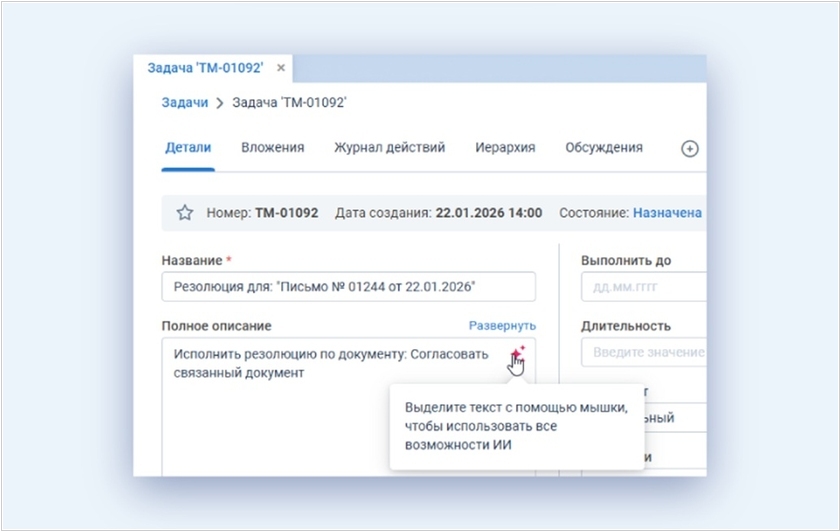Close the 'Задача TM-01092' window tab
This screenshot has height=531, width=840.
coord(281,68)
